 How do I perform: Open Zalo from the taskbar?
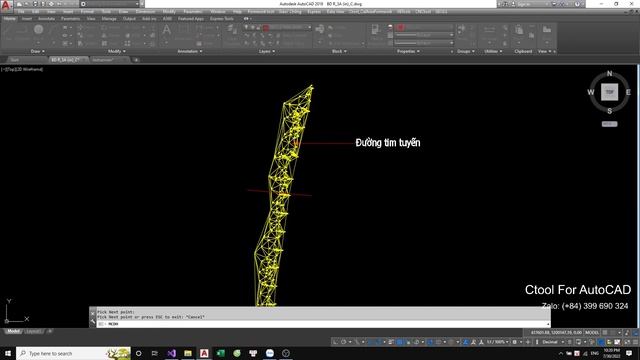(270, 353)
